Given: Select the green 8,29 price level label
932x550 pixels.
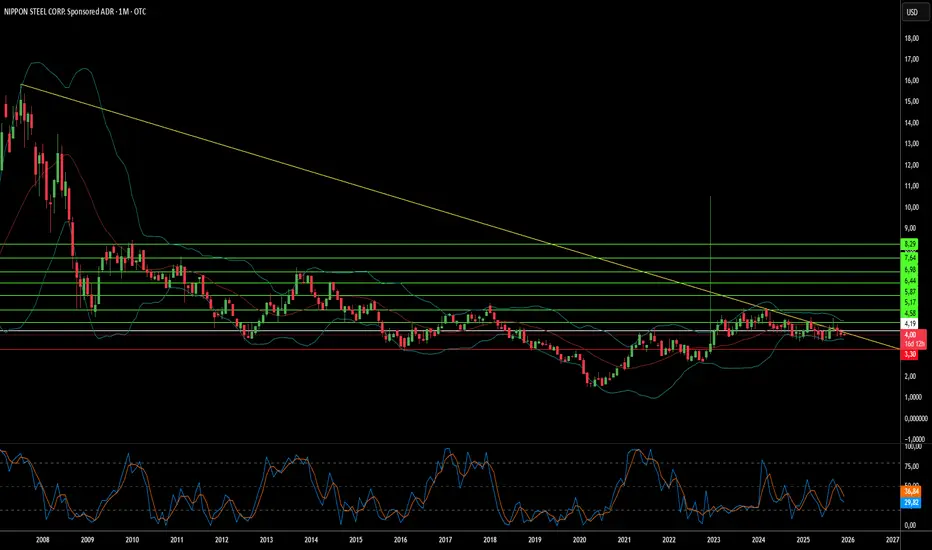Looking at the screenshot, I should coord(909,244).
